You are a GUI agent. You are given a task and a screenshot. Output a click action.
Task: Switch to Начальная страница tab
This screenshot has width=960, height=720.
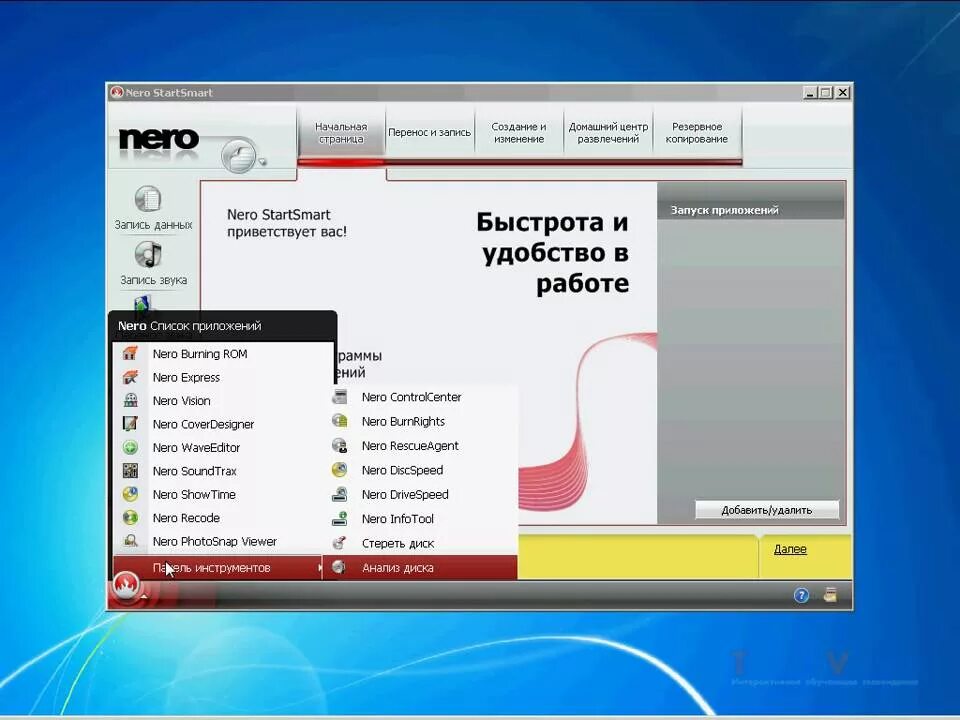(341, 133)
